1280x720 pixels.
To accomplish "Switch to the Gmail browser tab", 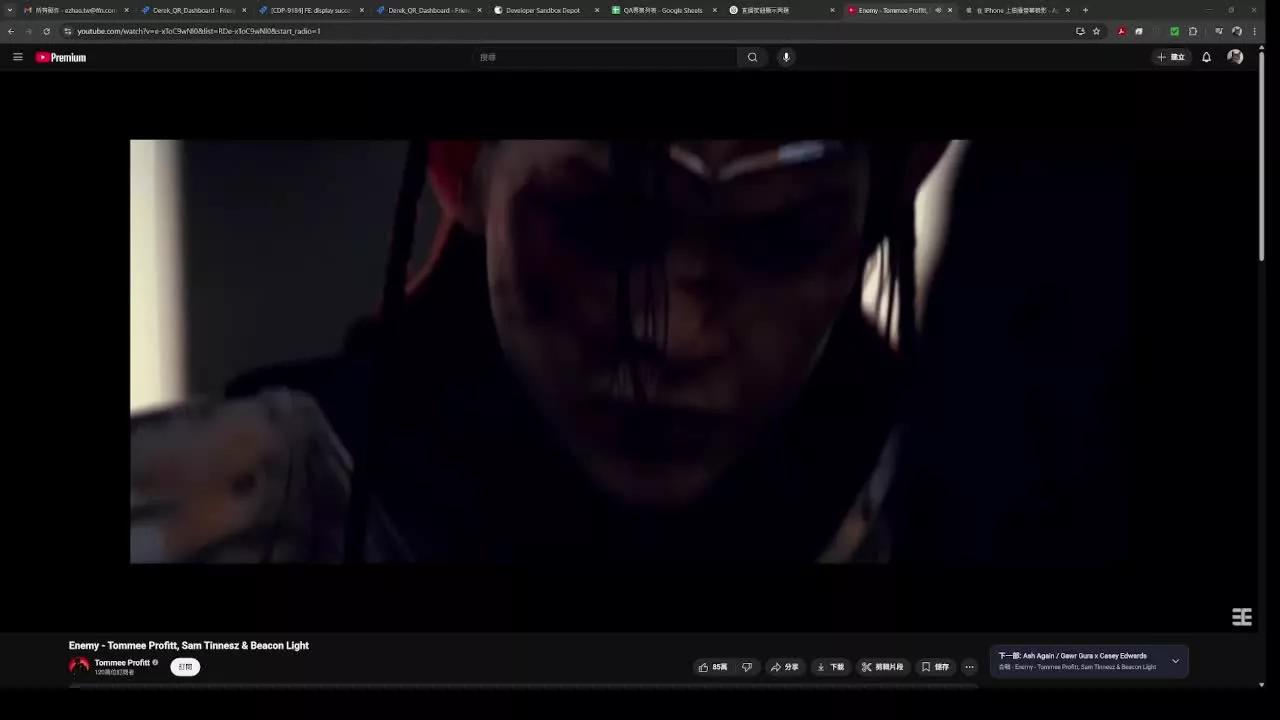I will point(75,10).
